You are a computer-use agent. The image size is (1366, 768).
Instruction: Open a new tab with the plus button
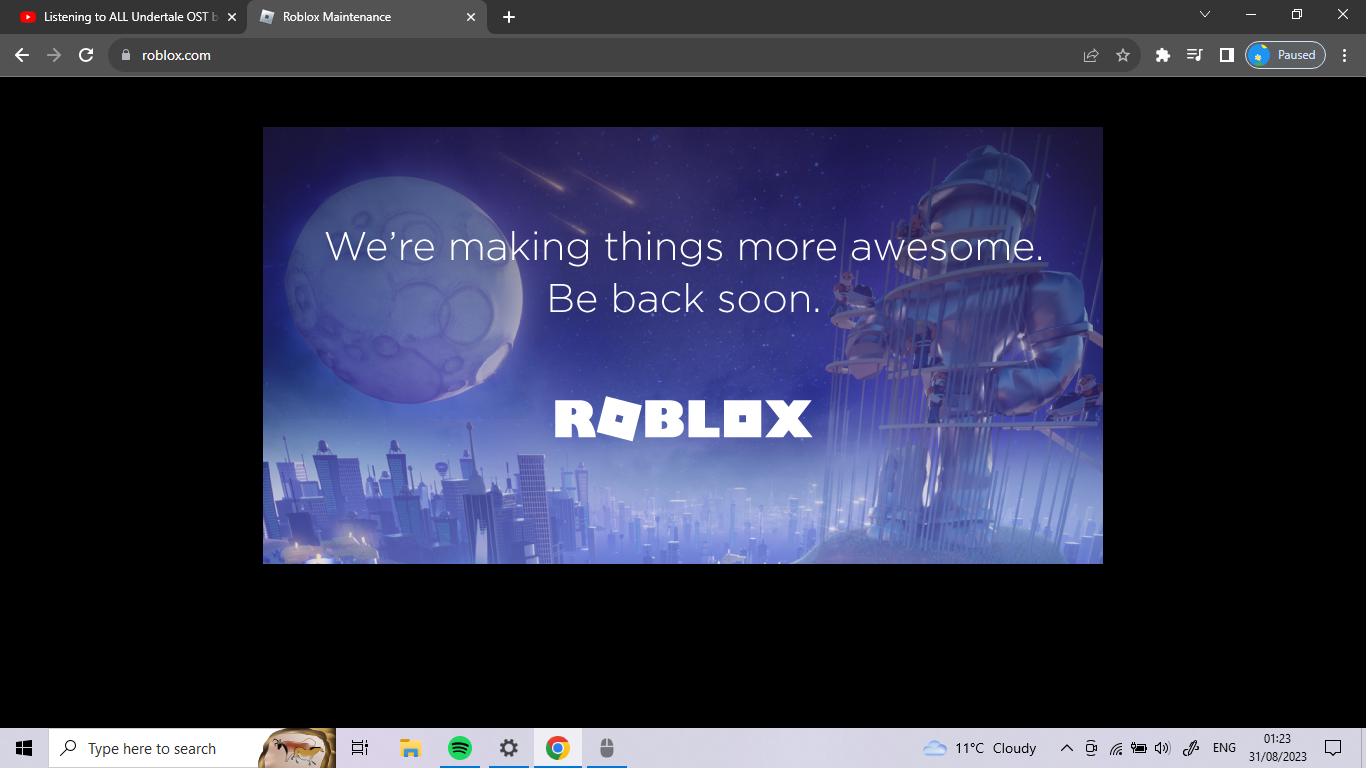509,17
